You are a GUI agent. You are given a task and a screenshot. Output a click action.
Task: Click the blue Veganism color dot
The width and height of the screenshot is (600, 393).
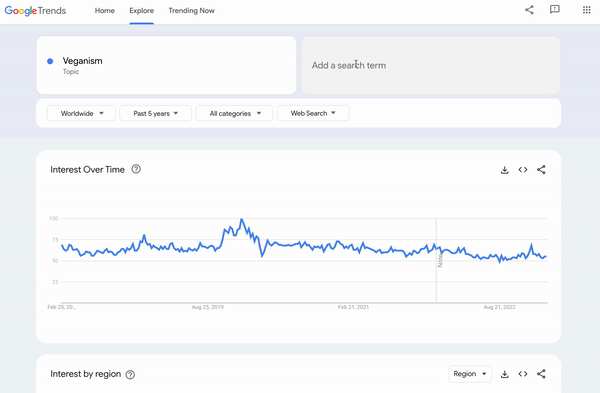[50, 61]
